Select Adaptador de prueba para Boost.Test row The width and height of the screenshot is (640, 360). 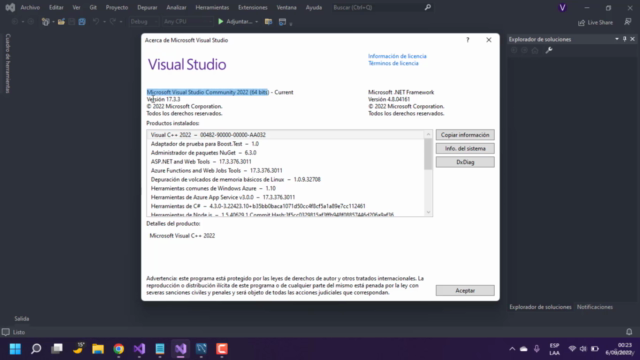pos(286,144)
